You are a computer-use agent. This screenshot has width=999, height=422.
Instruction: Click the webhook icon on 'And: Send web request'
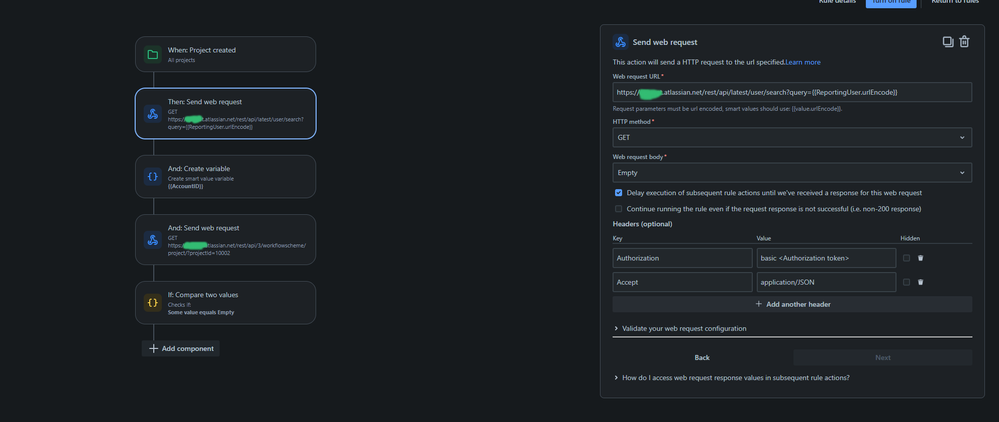tap(152, 240)
